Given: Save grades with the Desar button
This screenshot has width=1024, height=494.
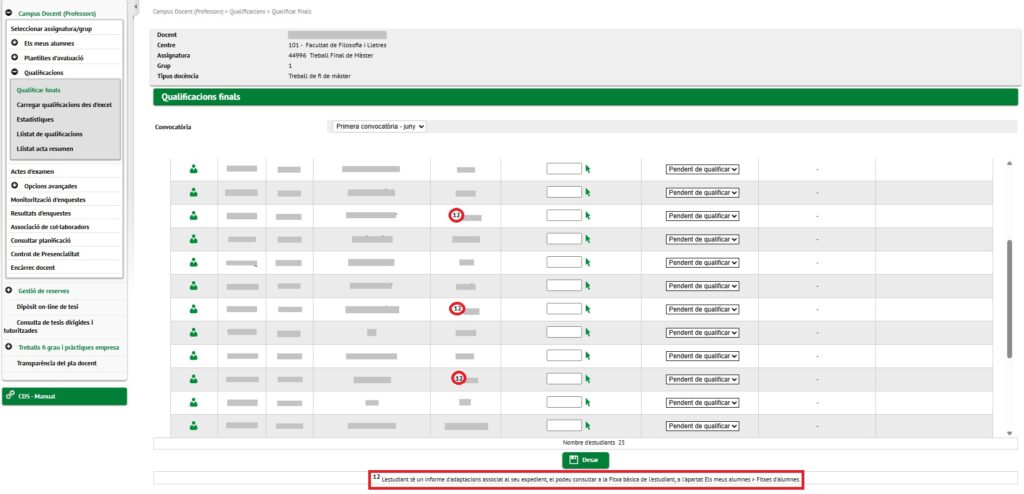Looking at the screenshot, I should click(x=585, y=460).
